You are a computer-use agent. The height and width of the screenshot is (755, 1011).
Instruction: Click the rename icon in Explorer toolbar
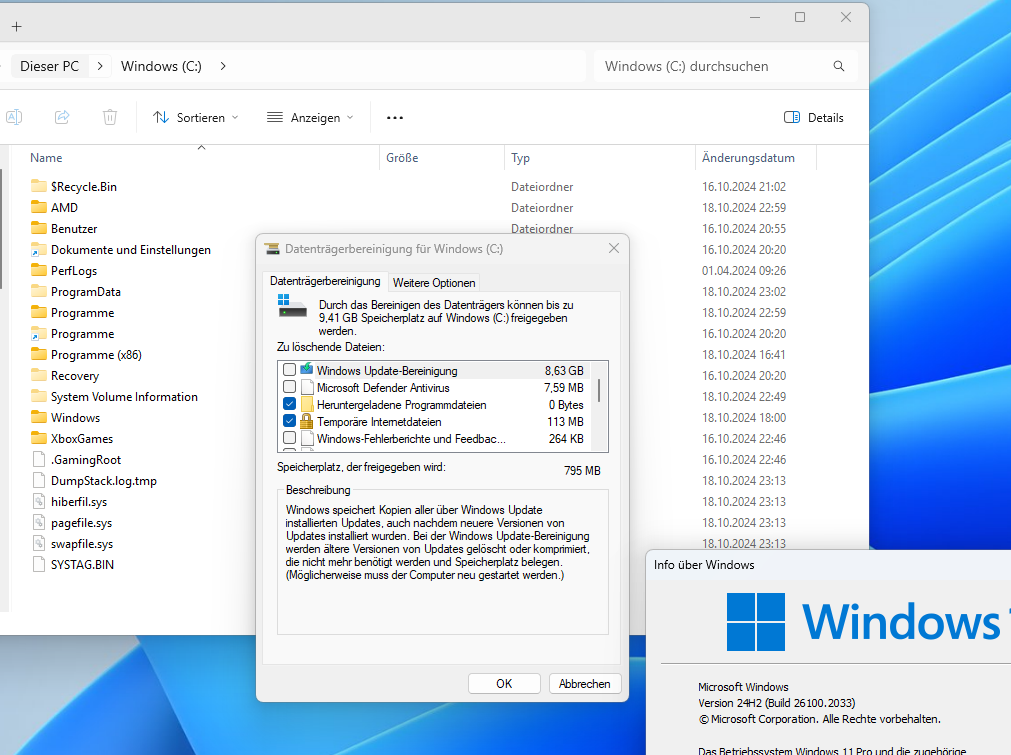tap(14, 117)
